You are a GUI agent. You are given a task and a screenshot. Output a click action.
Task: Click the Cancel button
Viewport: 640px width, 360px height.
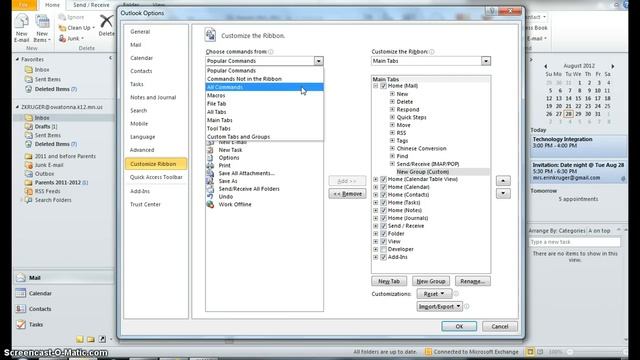pyautogui.click(x=500, y=326)
